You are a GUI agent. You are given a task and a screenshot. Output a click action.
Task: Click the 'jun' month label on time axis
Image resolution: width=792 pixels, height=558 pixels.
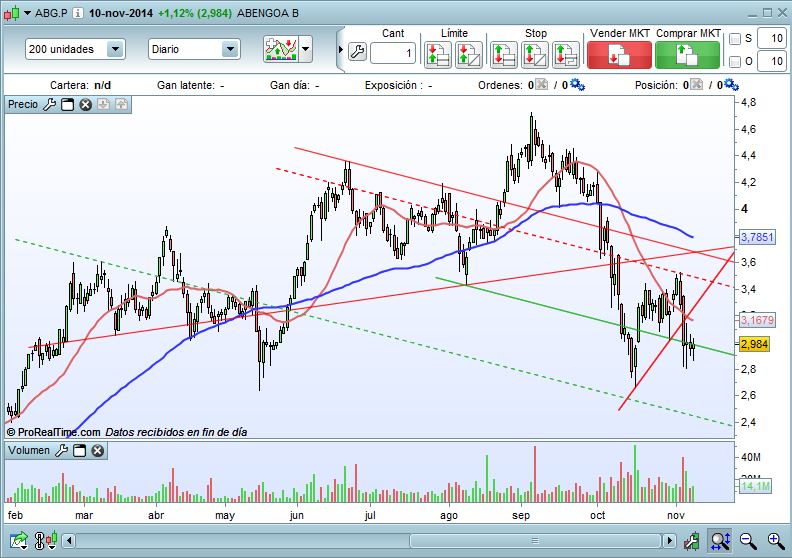pos(296,515)
